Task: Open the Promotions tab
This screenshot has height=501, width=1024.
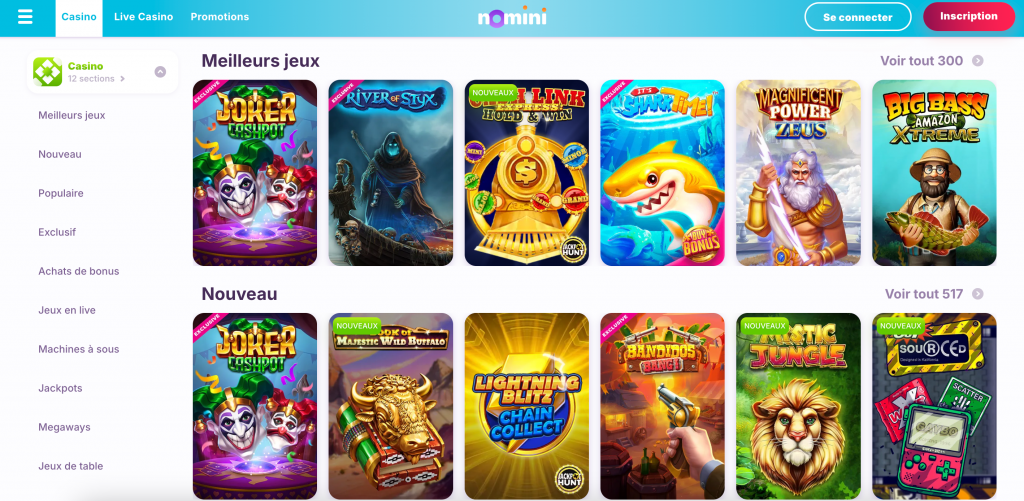Action: 219,17
